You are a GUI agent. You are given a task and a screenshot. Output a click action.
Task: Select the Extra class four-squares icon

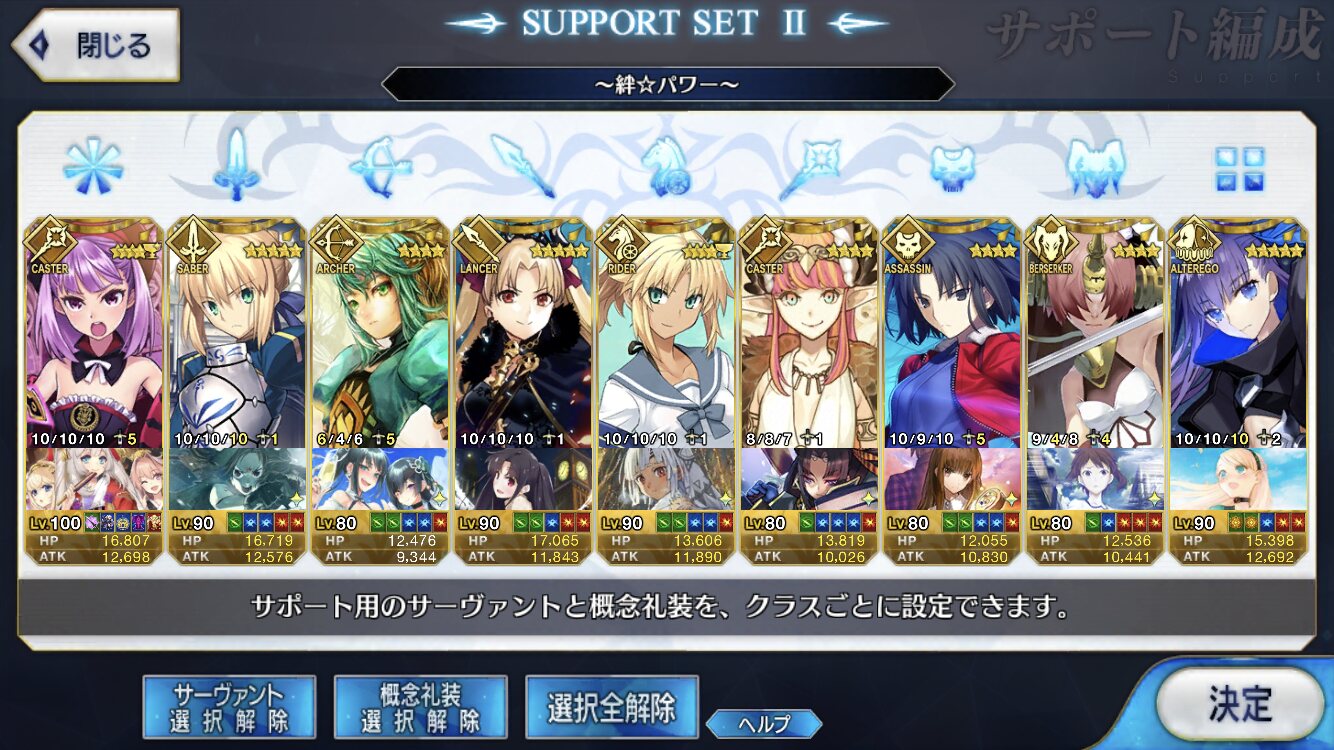point(1240,168)
